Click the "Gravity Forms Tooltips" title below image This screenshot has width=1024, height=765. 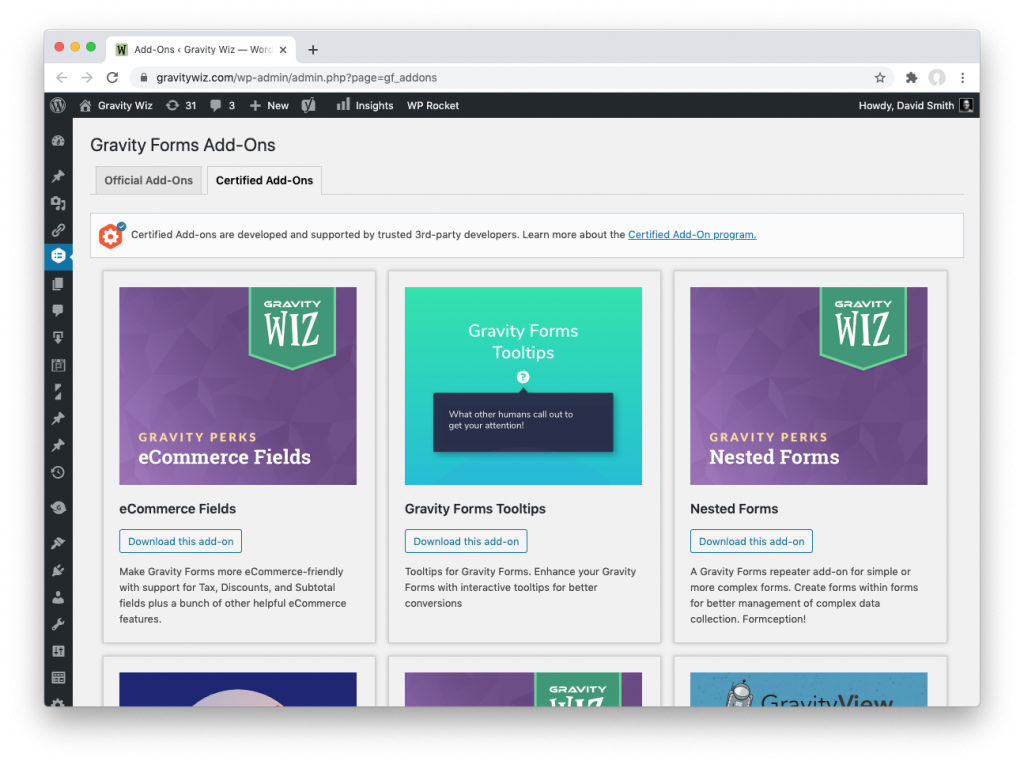(475, 509)
